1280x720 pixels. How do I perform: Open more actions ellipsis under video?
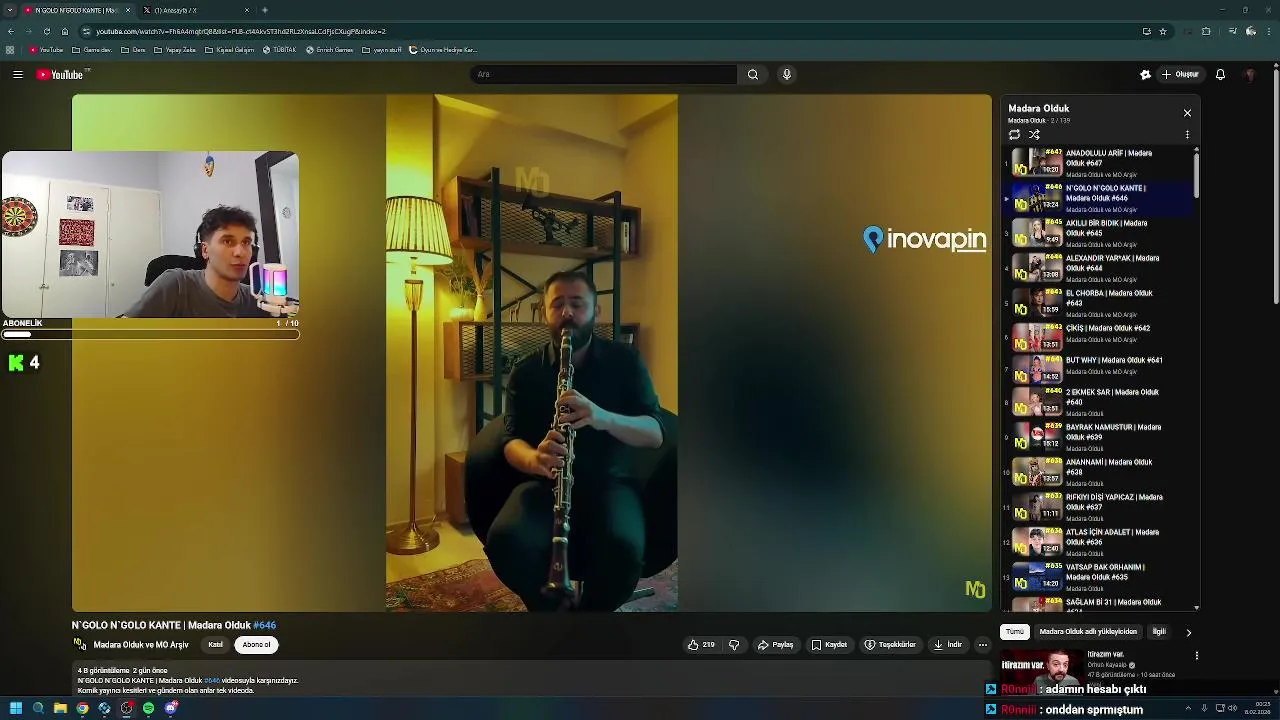982,645
